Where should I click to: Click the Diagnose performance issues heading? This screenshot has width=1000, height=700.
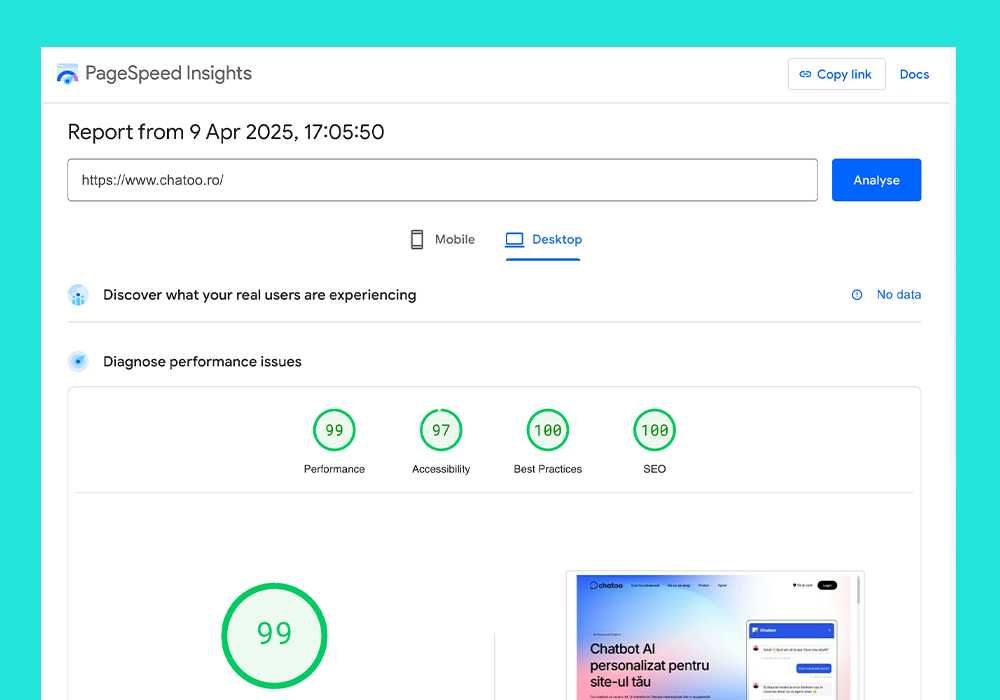202,361
